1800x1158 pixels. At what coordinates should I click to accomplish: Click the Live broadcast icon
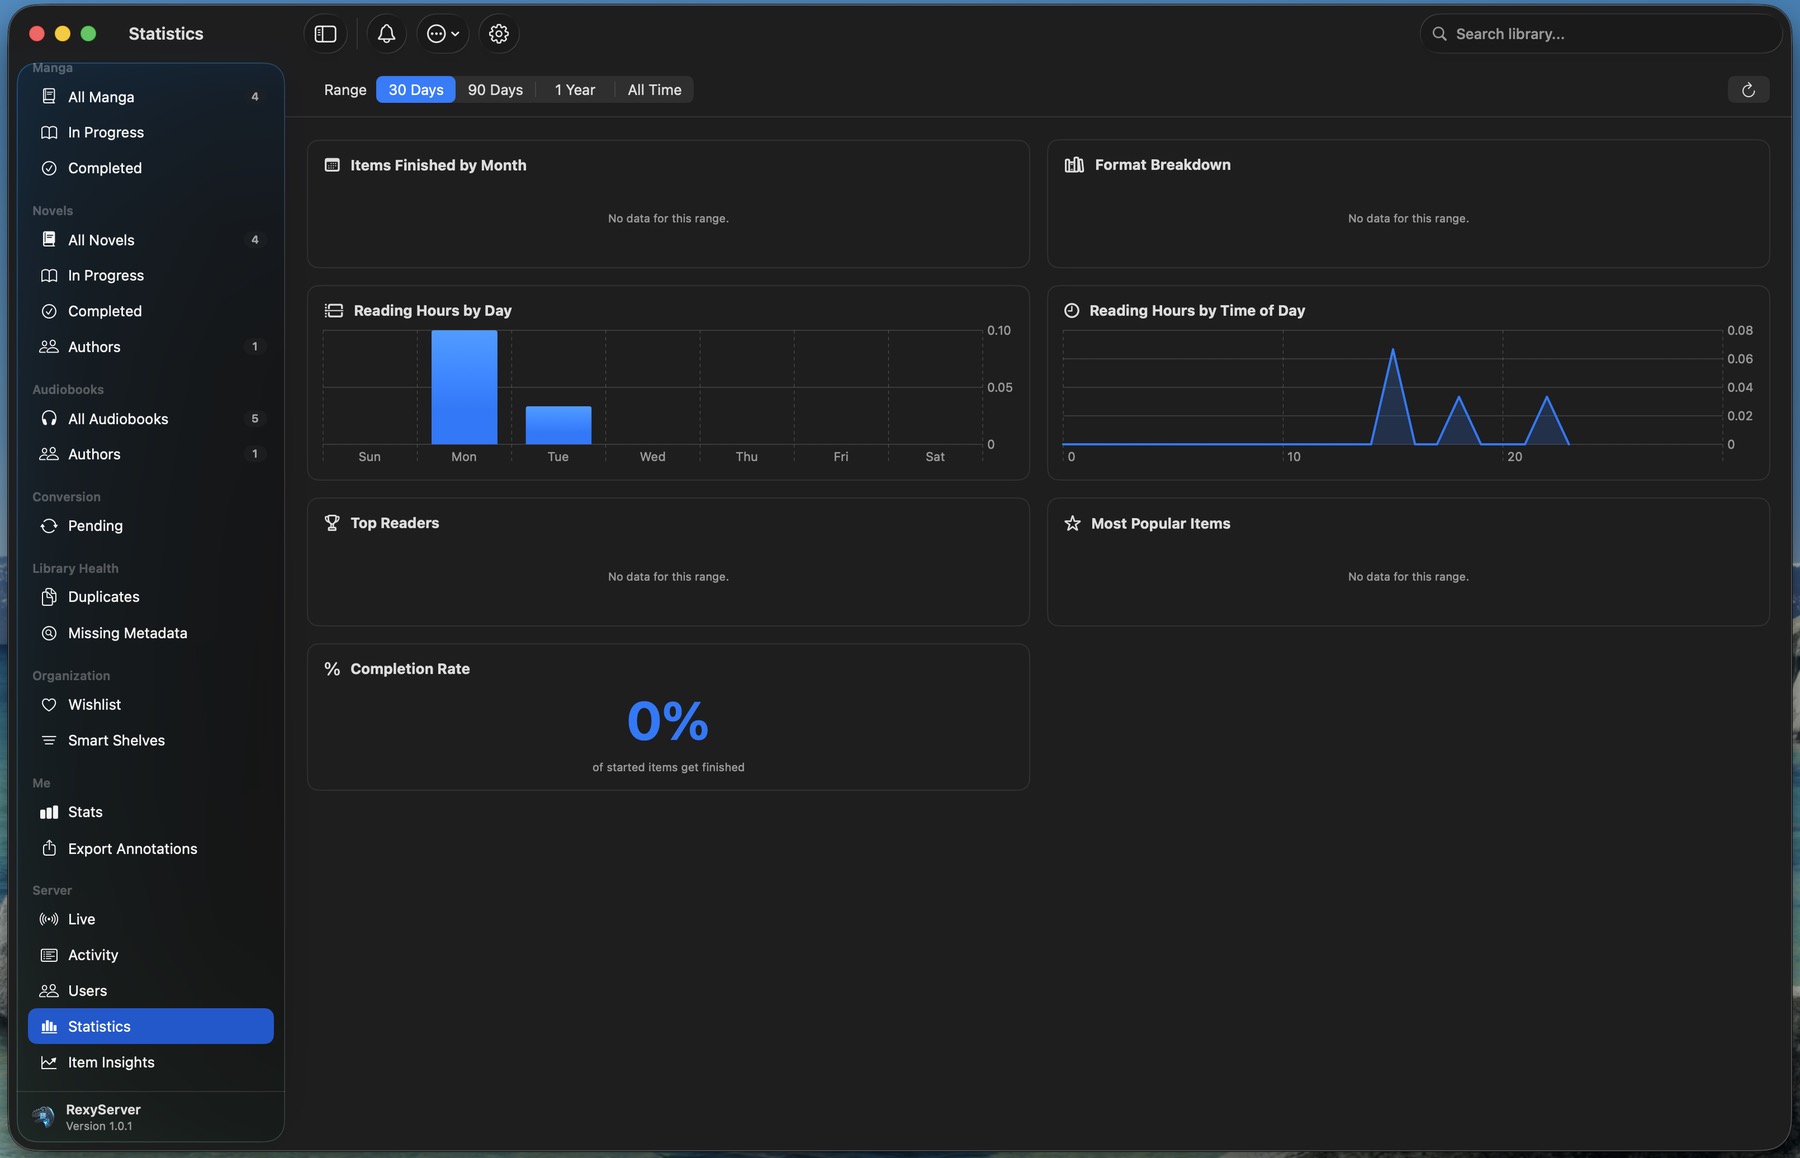(x=49, y=920)
